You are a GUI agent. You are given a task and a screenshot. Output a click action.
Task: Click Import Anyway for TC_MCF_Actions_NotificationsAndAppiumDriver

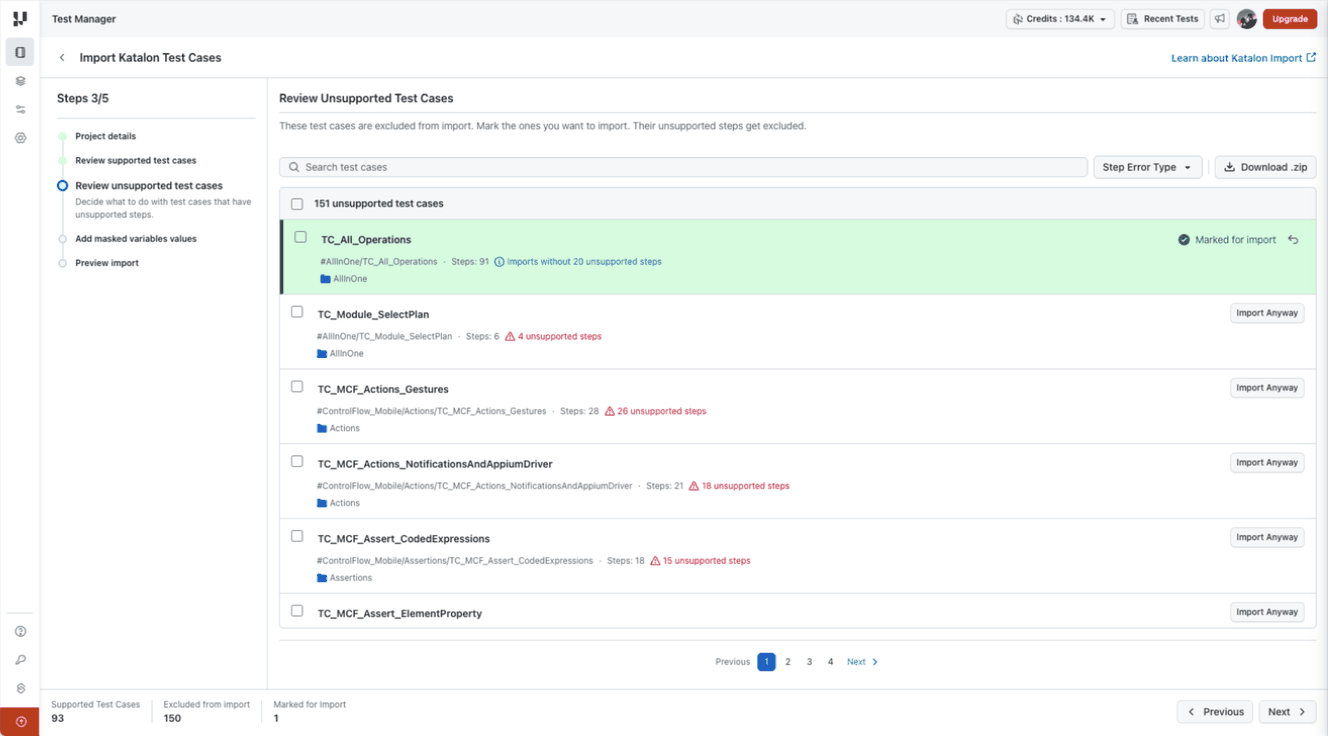click(1267, 462)
